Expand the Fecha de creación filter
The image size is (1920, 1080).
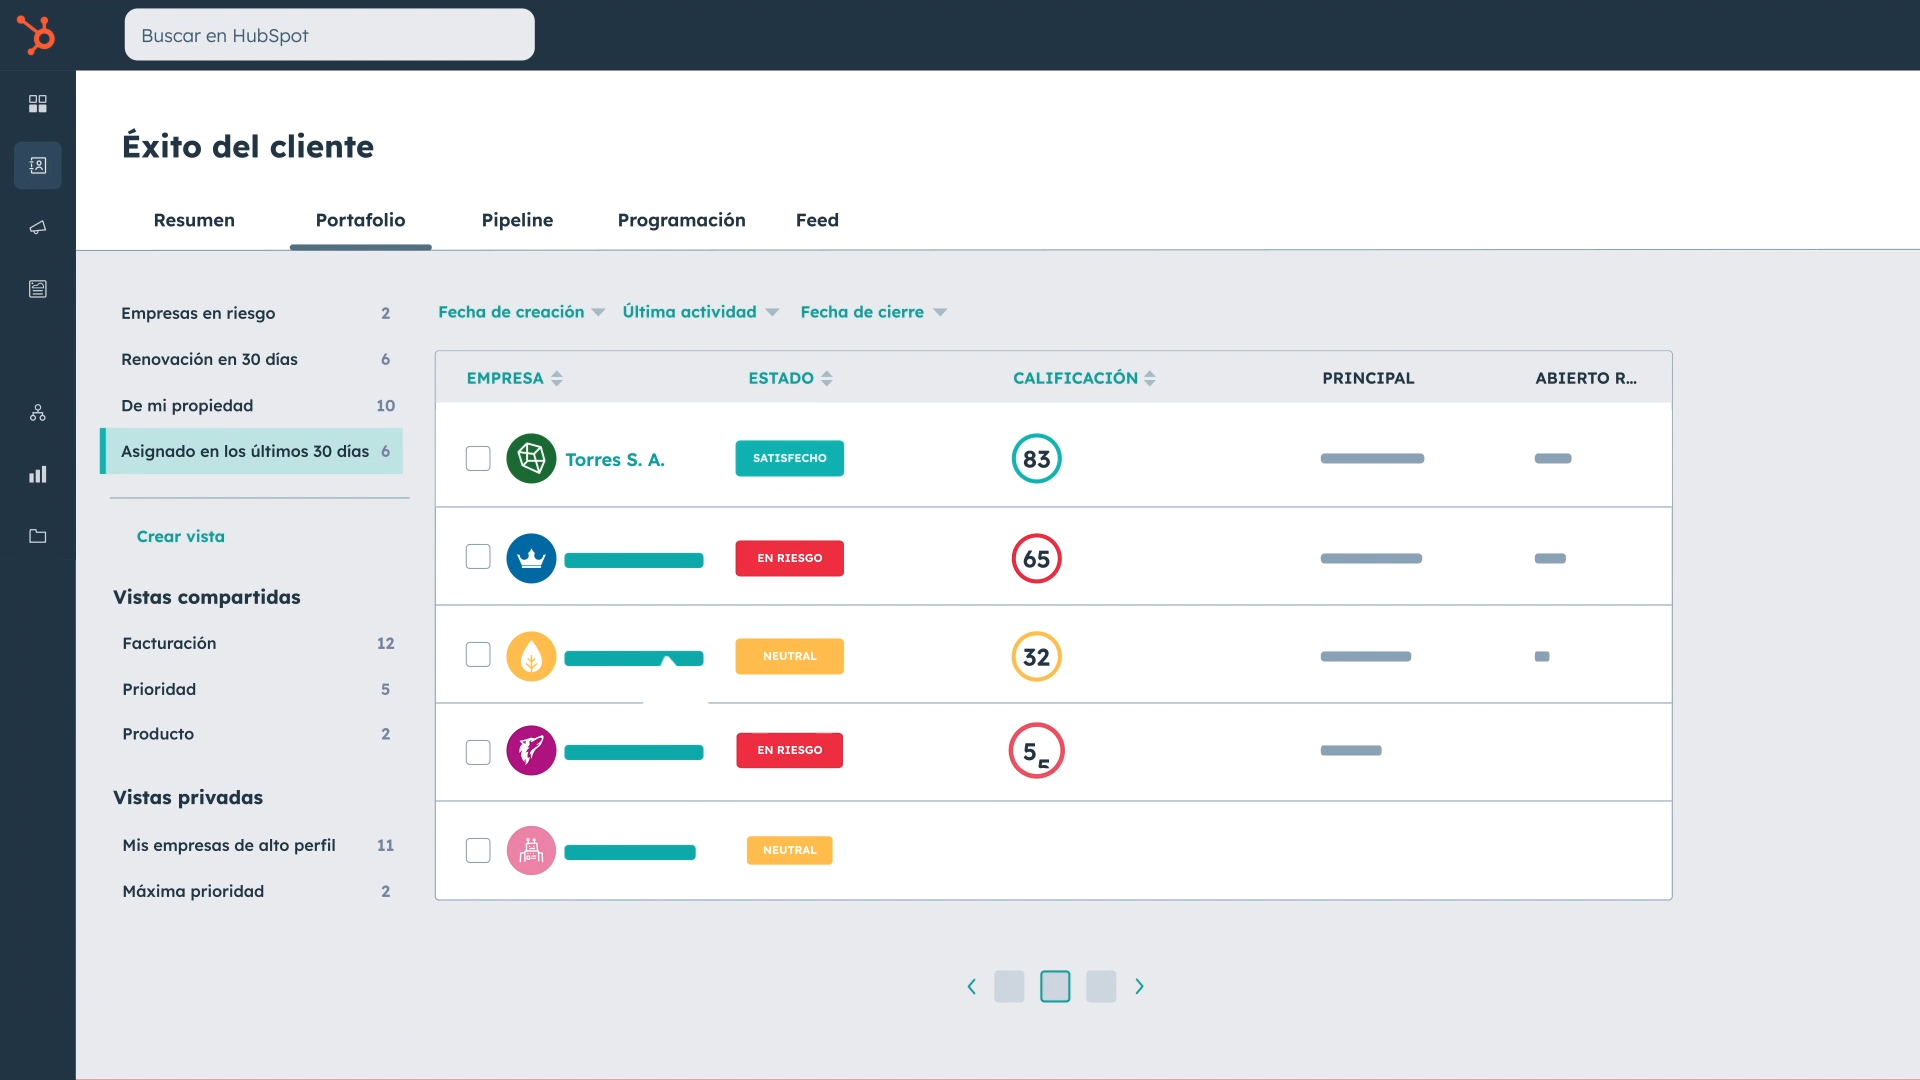click(x=521, y=312)
